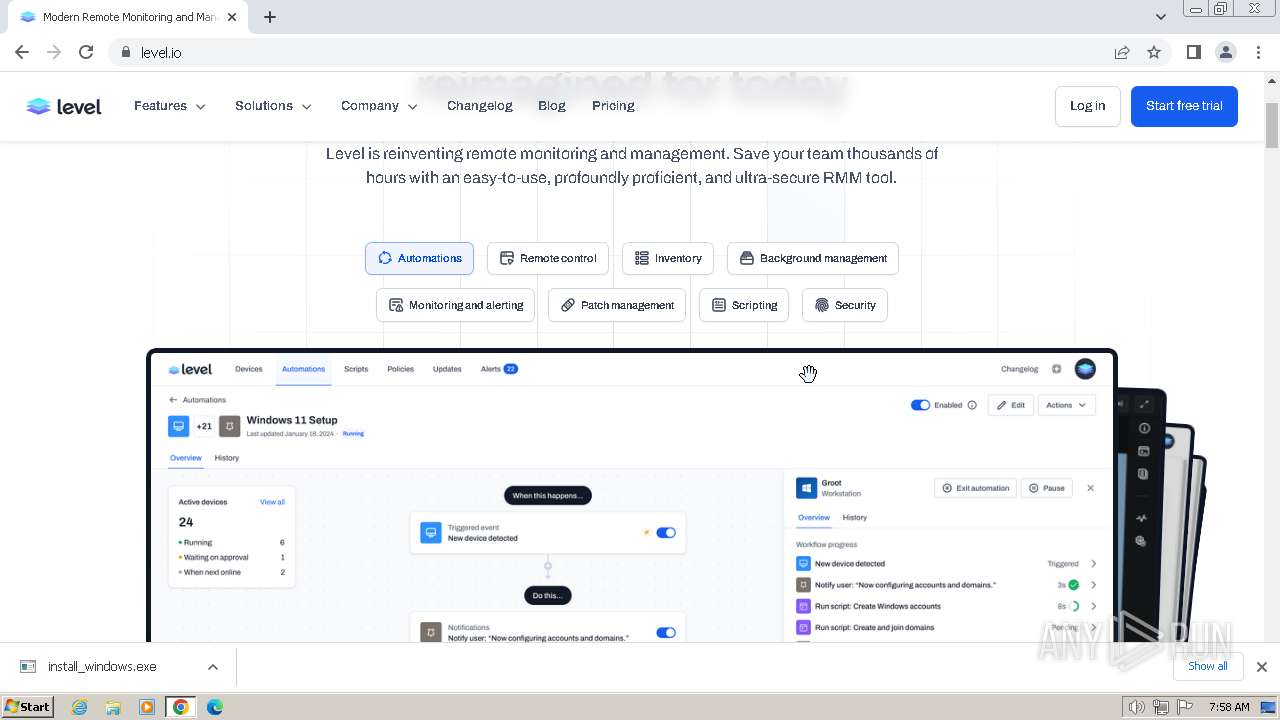
Task: Click View all in Active devices card
Action: [272, 502]
